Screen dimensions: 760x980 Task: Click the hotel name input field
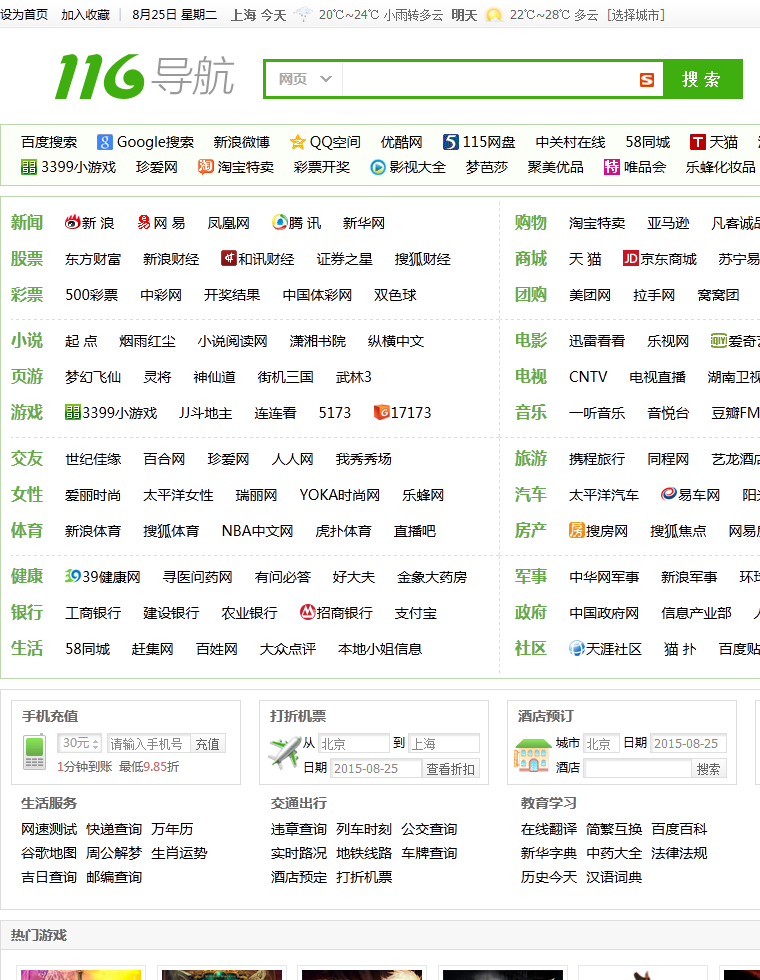coord(638,769)
